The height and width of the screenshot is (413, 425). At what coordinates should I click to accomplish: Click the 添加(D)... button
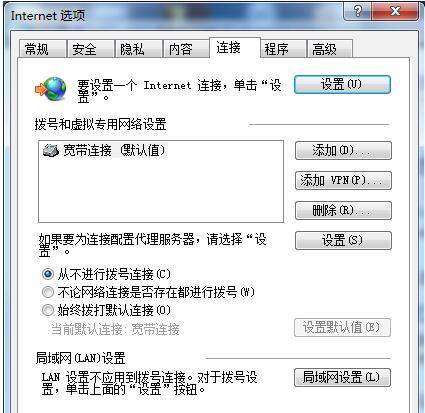(x=343, y=151)
